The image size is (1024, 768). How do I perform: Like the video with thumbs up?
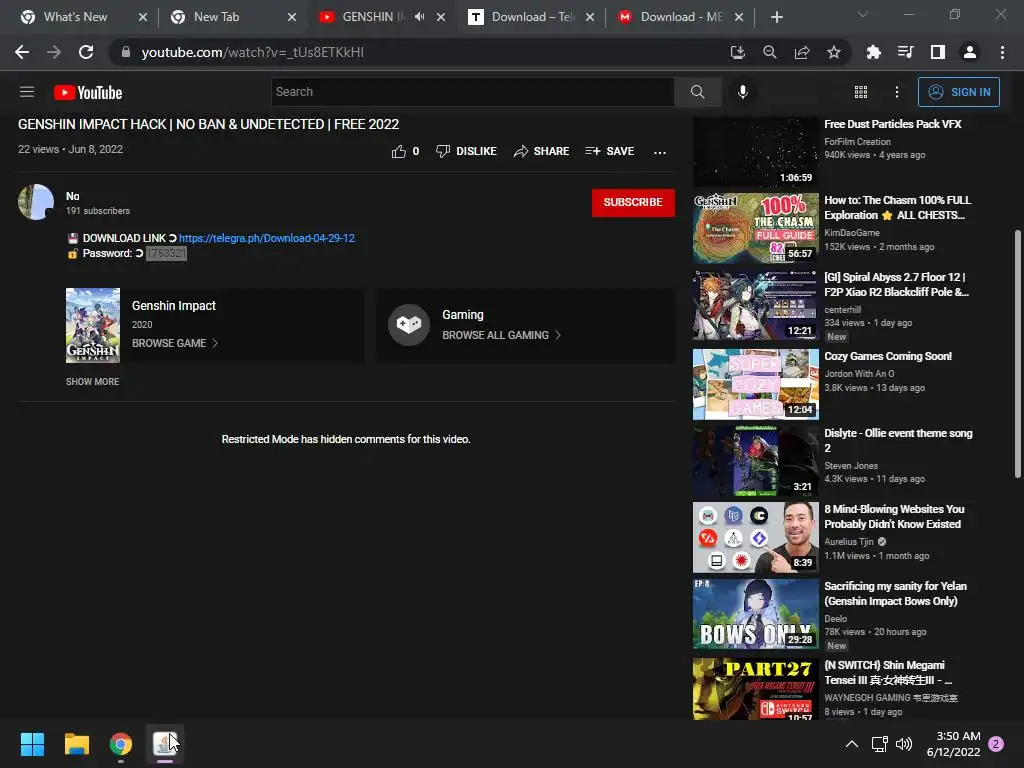pyautogui.click(x=405, y=152)
